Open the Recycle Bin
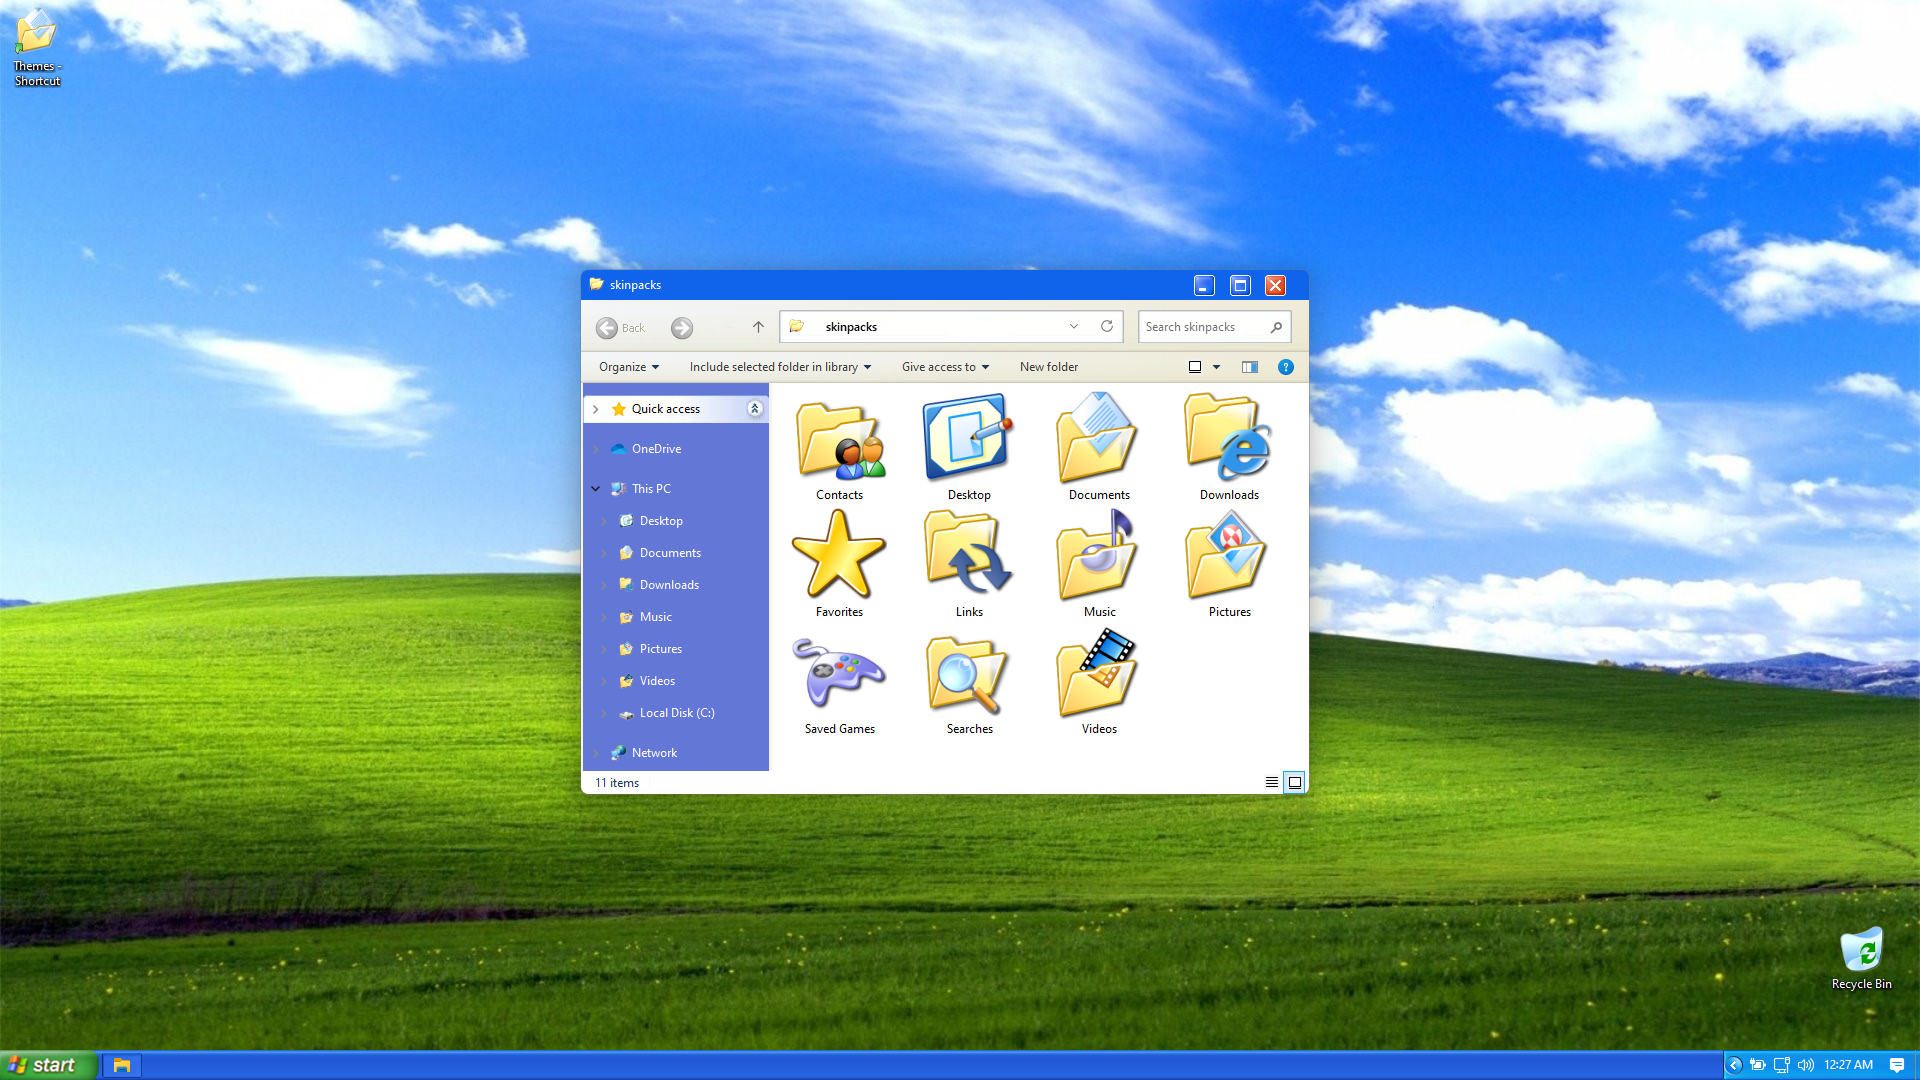The height and width of the screenshot is (1080, 1920). pos(1862,950)
